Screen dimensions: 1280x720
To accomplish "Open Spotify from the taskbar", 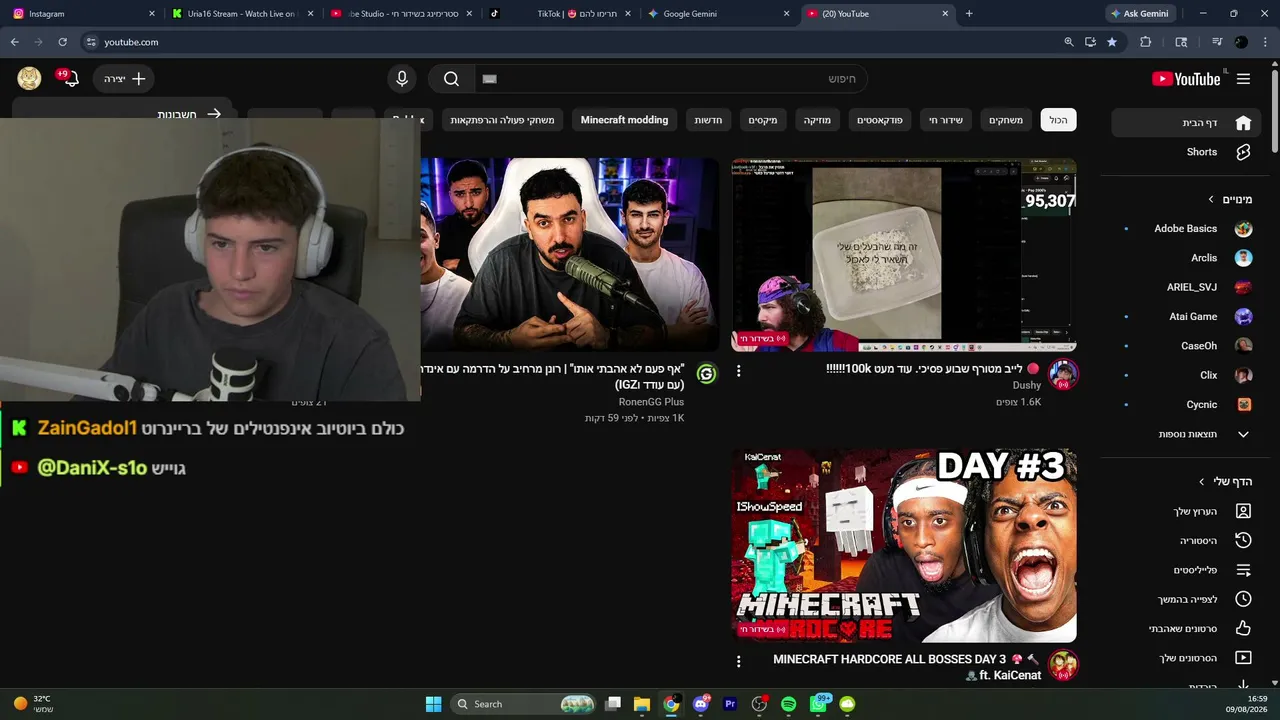I will pos(788,704).
